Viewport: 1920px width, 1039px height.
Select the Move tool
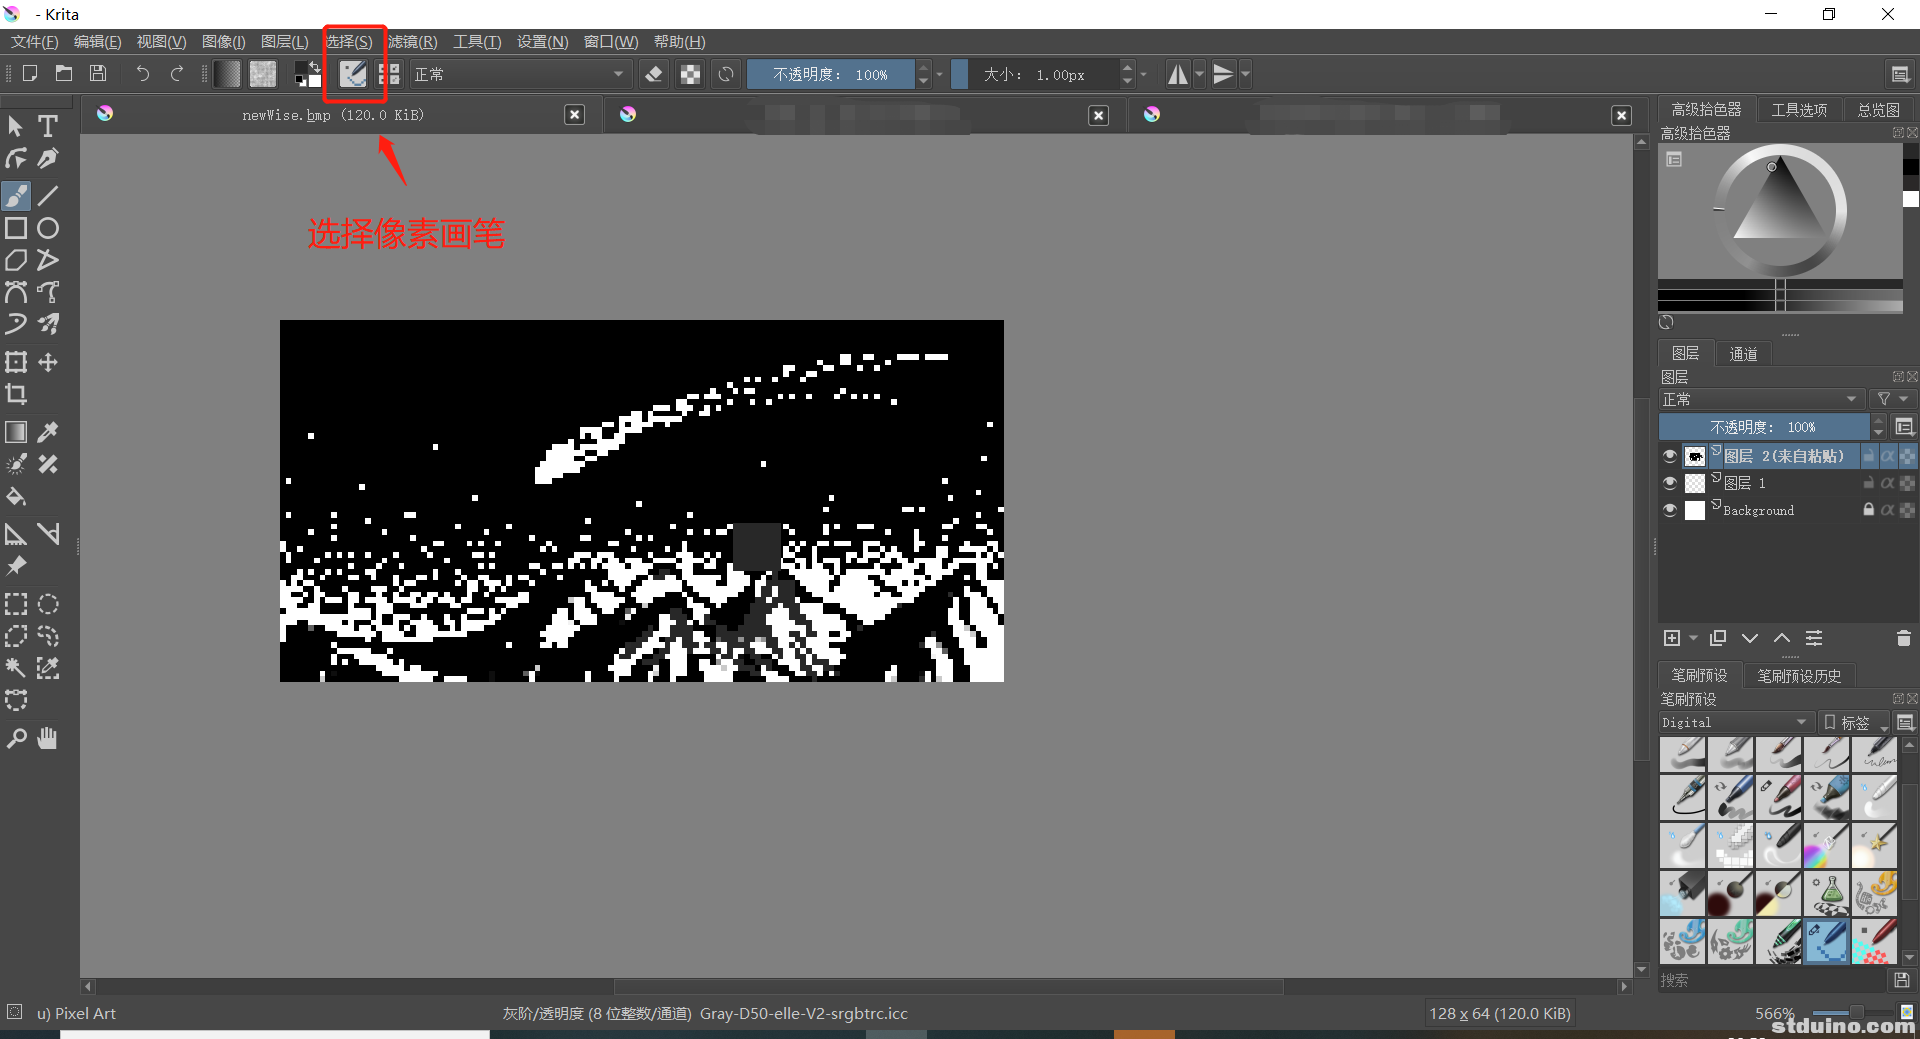point(47,362)
